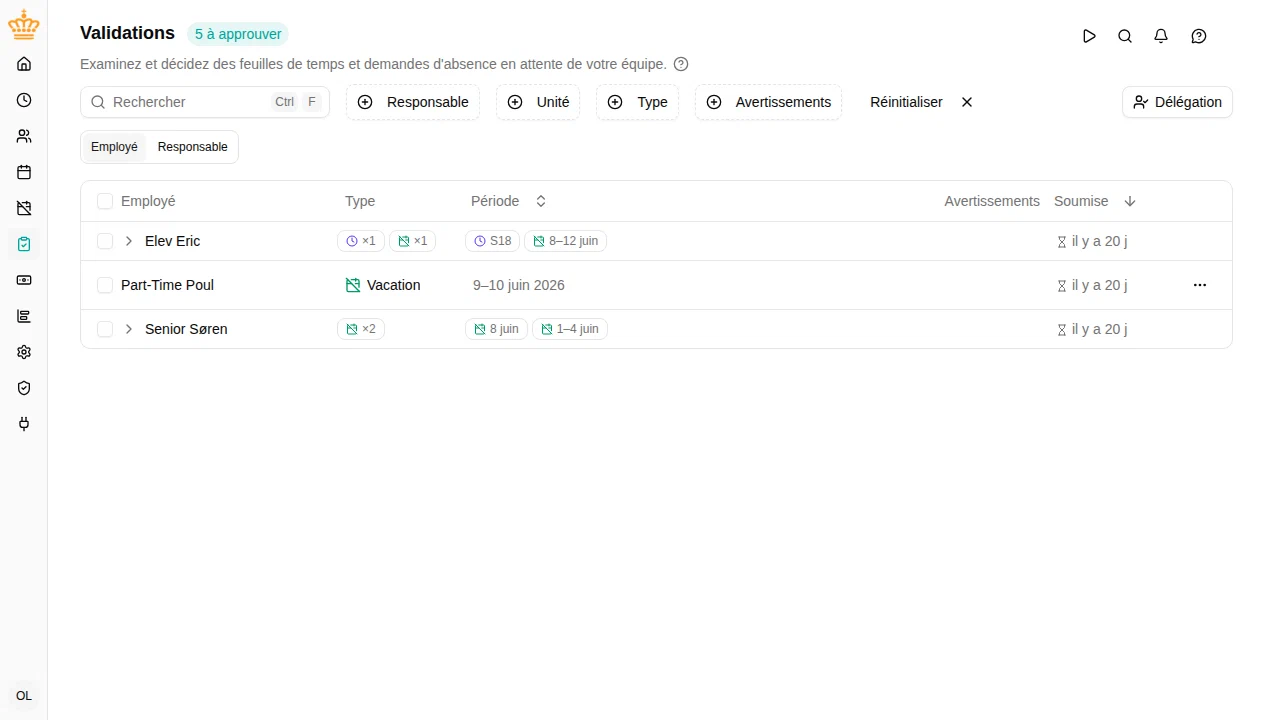Open the help chat bubble icon
This screenshot has width=1280, height=720.
pyautogui.click(x=1199, y=36)
